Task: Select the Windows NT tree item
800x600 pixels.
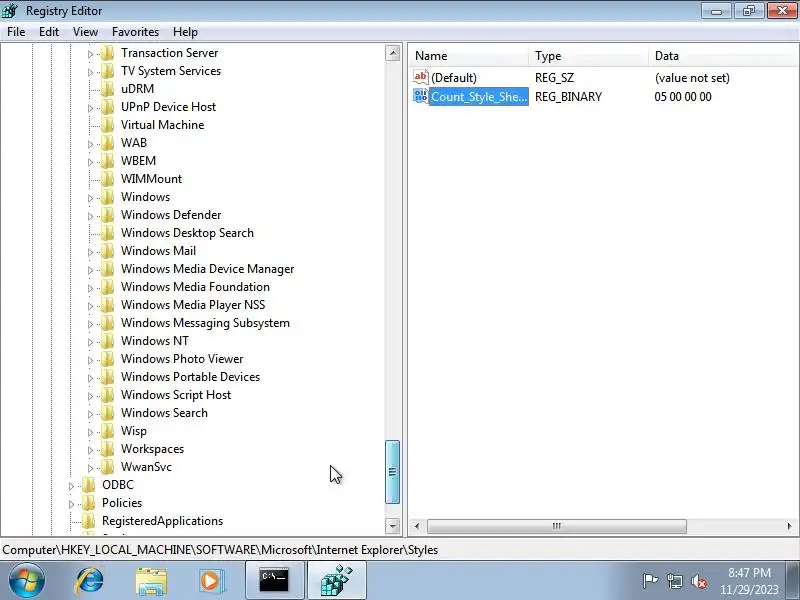Action: tap(155, 341)
